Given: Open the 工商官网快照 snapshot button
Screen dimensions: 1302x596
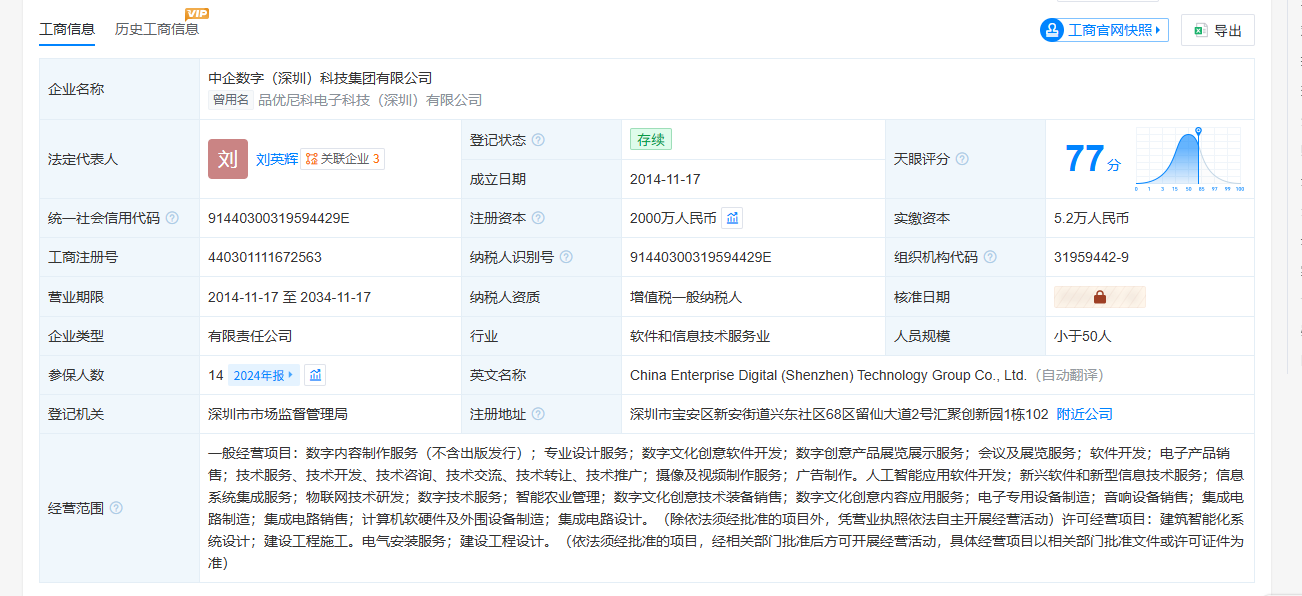Looking at the screenshot, I should click(1104, 30).
